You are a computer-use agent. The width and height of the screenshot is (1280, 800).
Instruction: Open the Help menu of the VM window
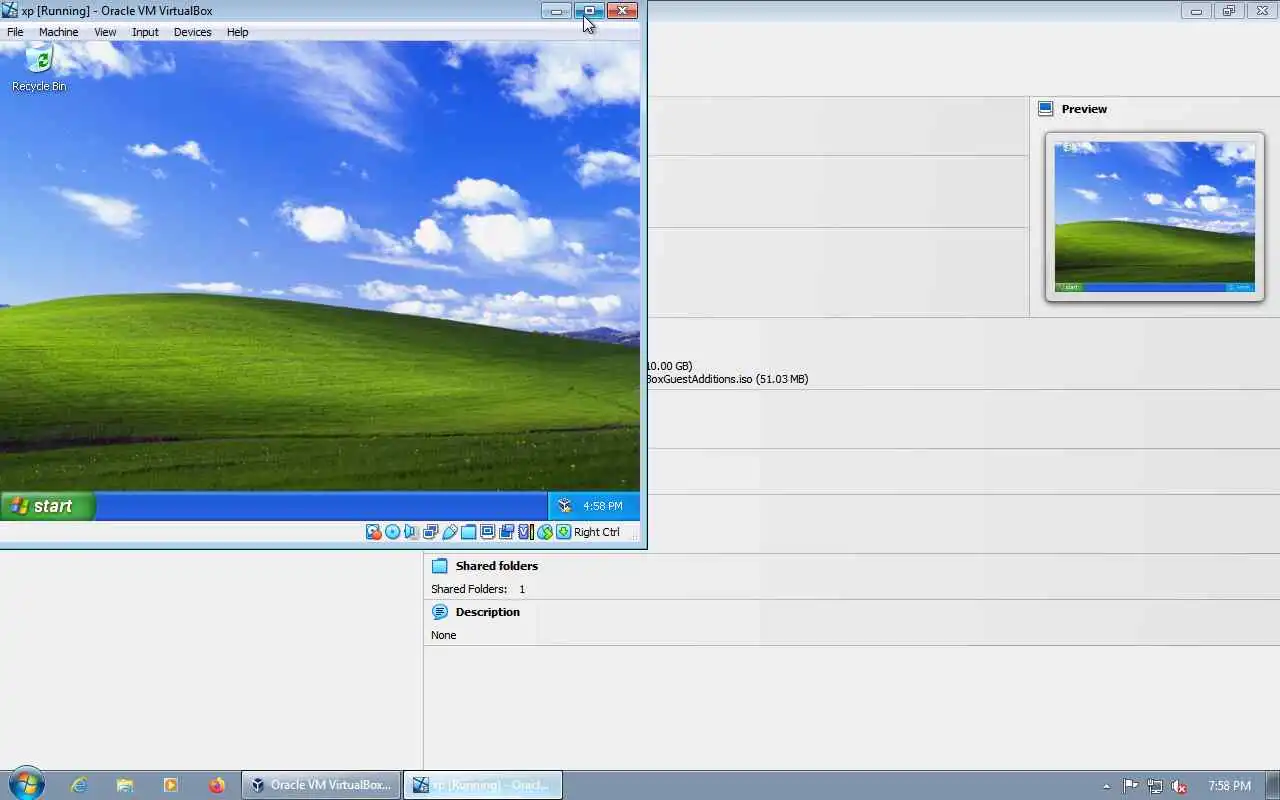[237, 32]
